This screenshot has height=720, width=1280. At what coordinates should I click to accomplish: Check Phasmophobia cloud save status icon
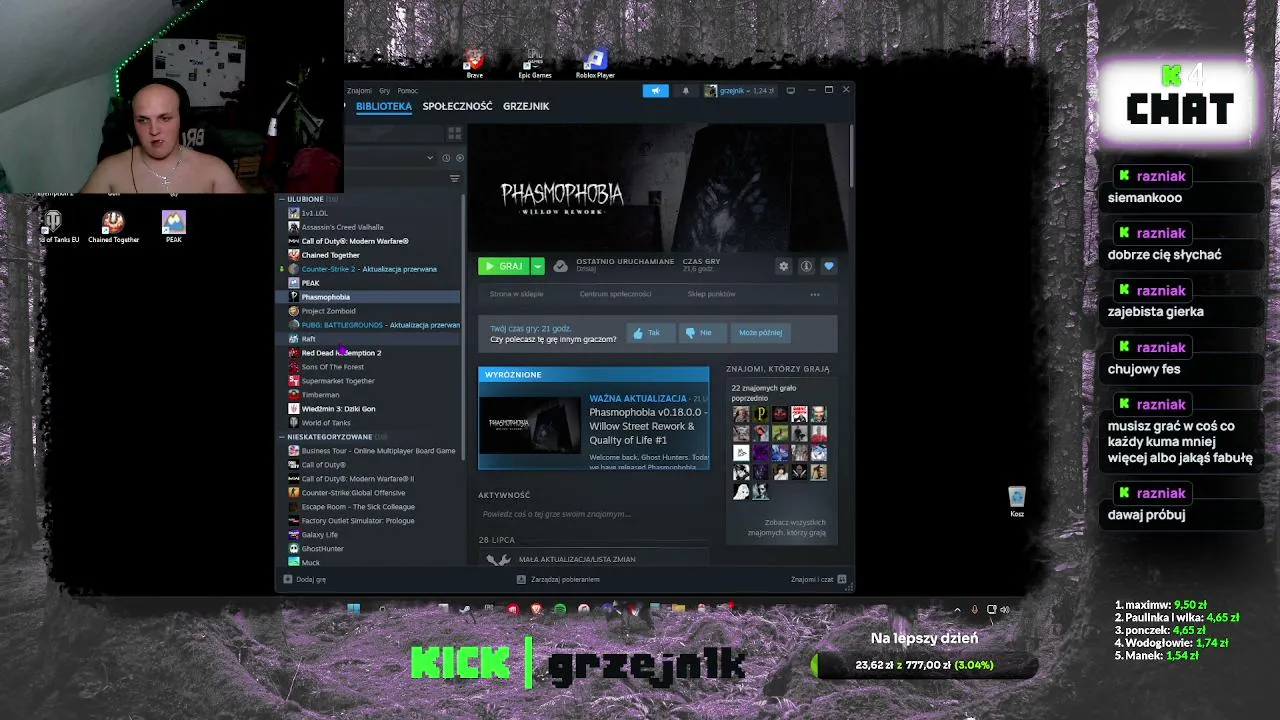click(560, 266)
